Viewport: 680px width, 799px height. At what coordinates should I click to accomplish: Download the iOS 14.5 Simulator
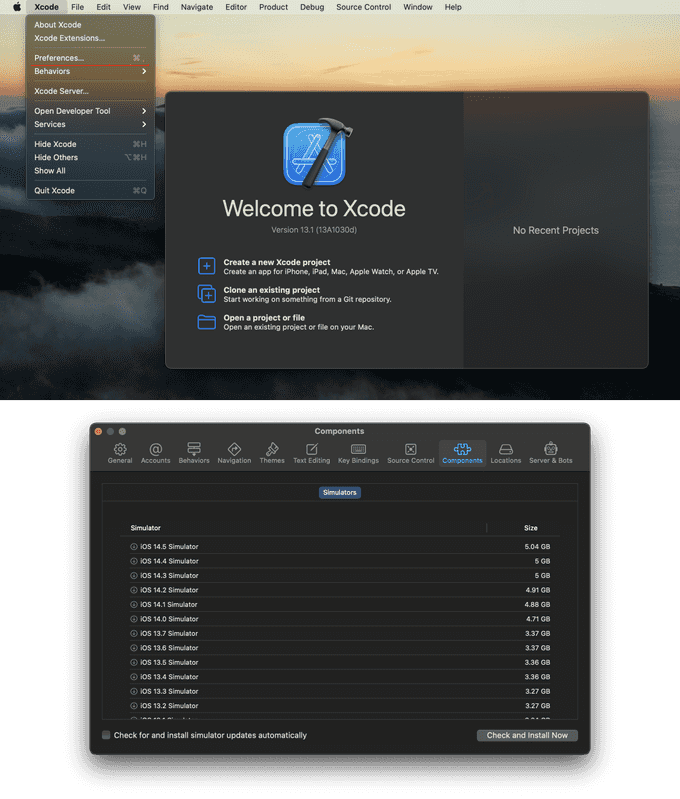click(134, 546)
